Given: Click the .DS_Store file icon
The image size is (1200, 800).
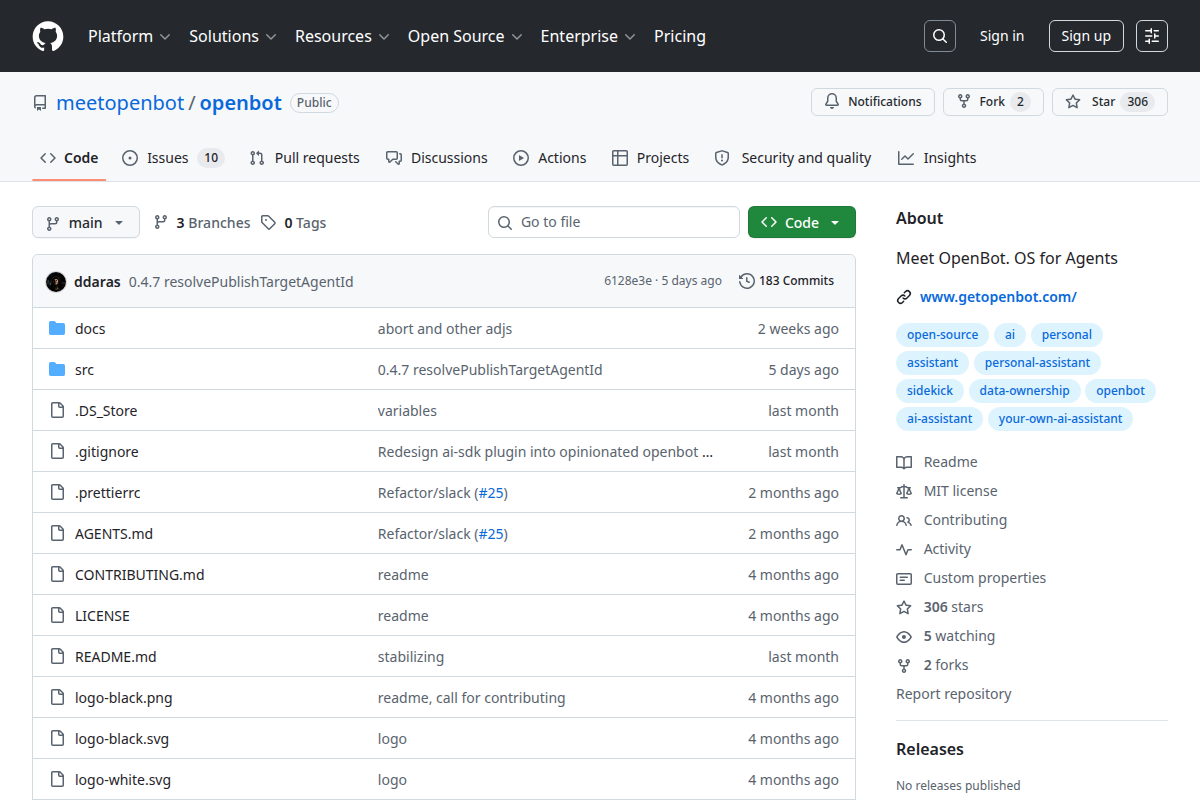Looking at the screenshot, I should [x=57, y=411].
